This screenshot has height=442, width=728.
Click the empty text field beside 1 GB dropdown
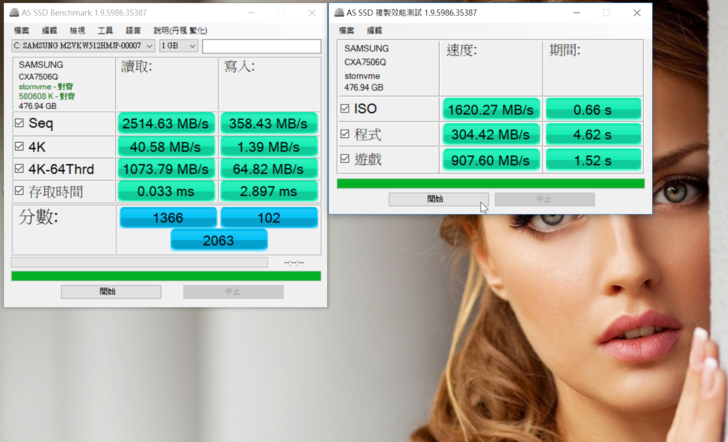(261, 46)
